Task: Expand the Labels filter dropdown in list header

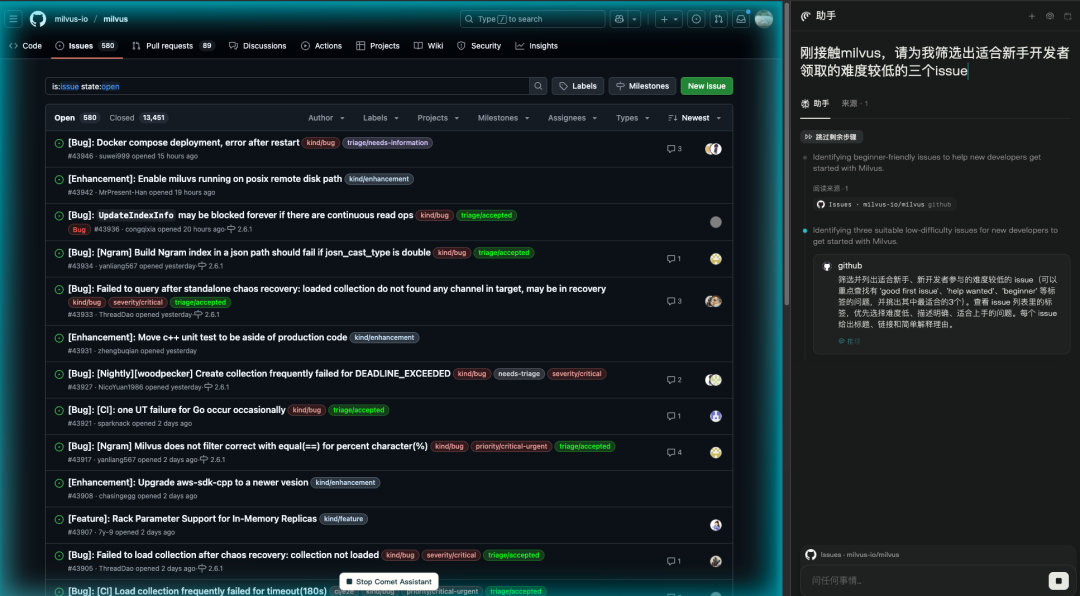Action: pos(381,118)
